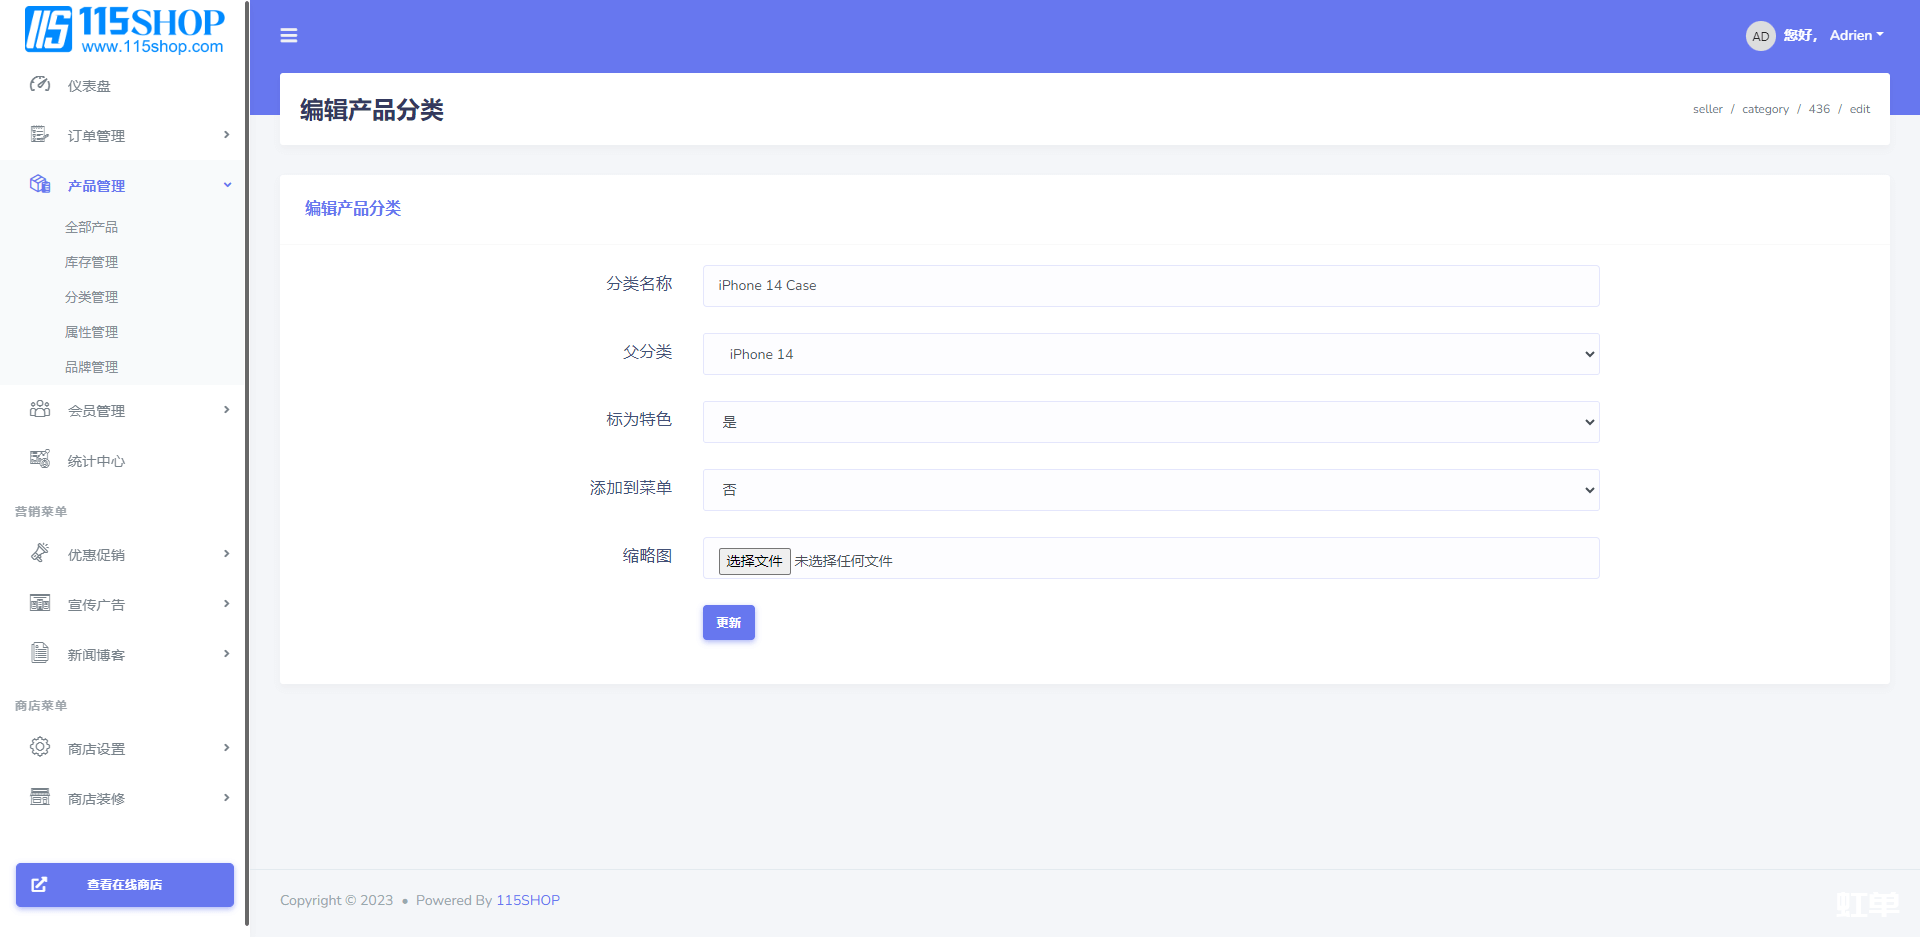
Task: Expand 优惠促销 chevron
Action: (x=227, y=554)
